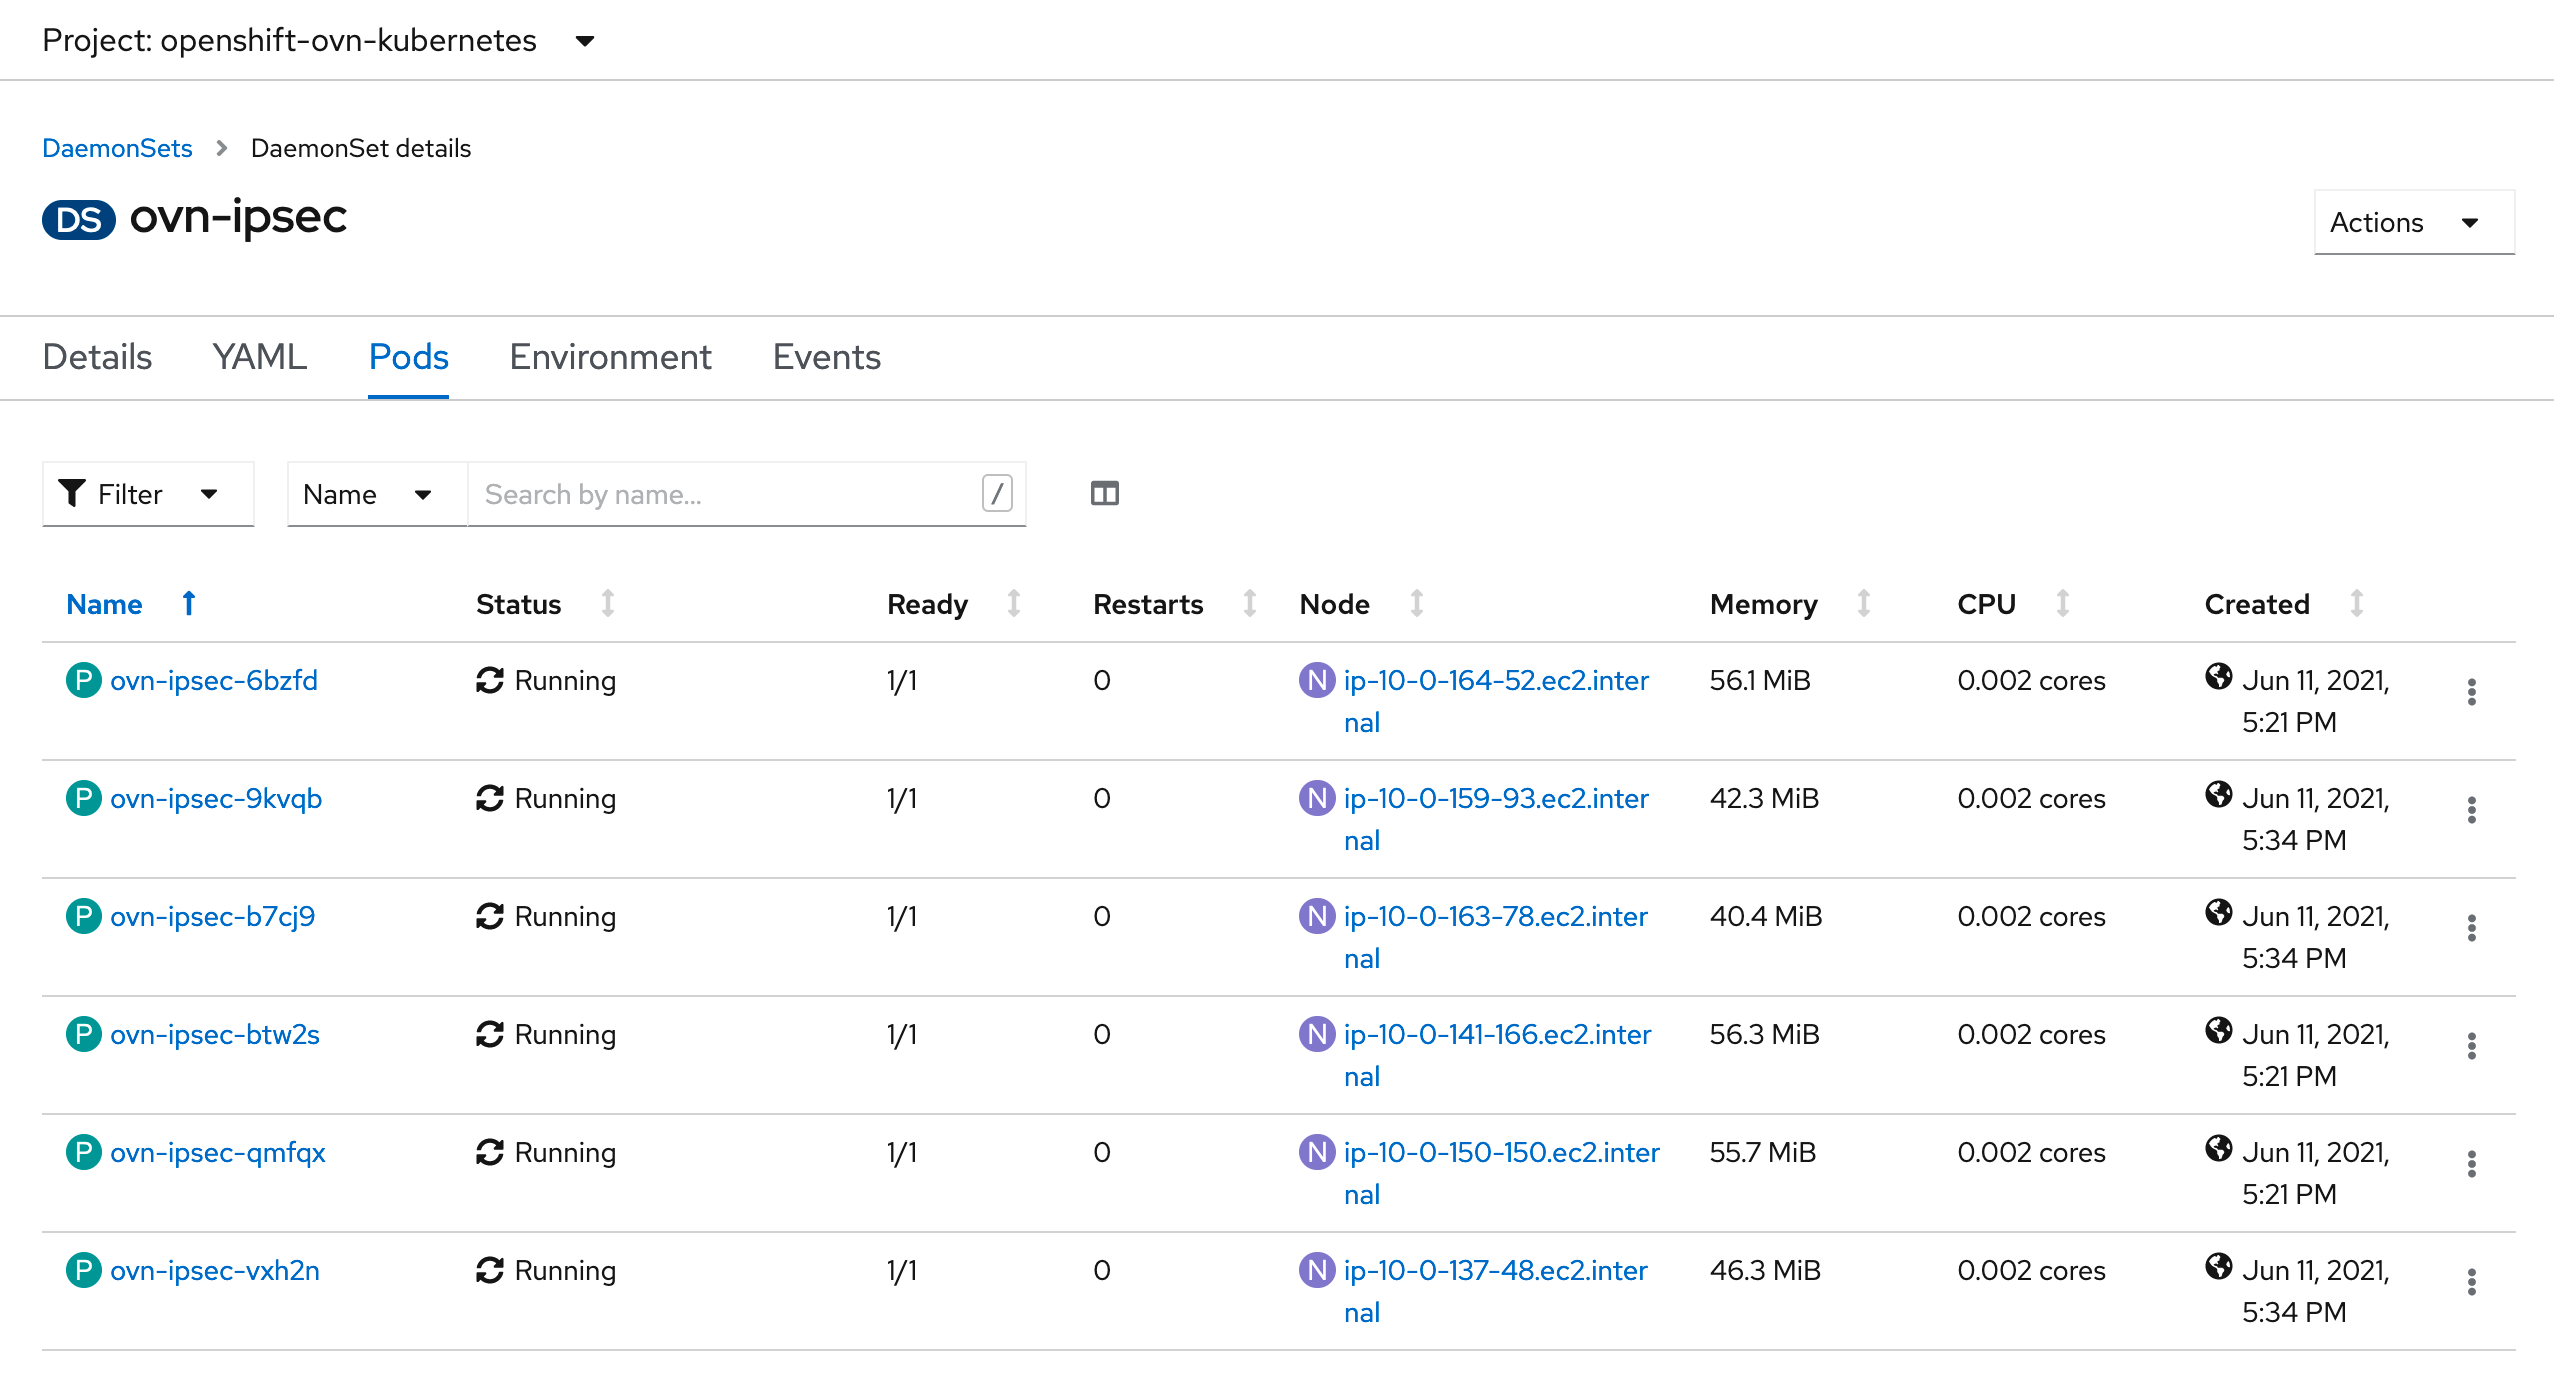This screenshot has width=2554, height=1374.
Task: Switch to the YAML tab
Action: point(260,358)
